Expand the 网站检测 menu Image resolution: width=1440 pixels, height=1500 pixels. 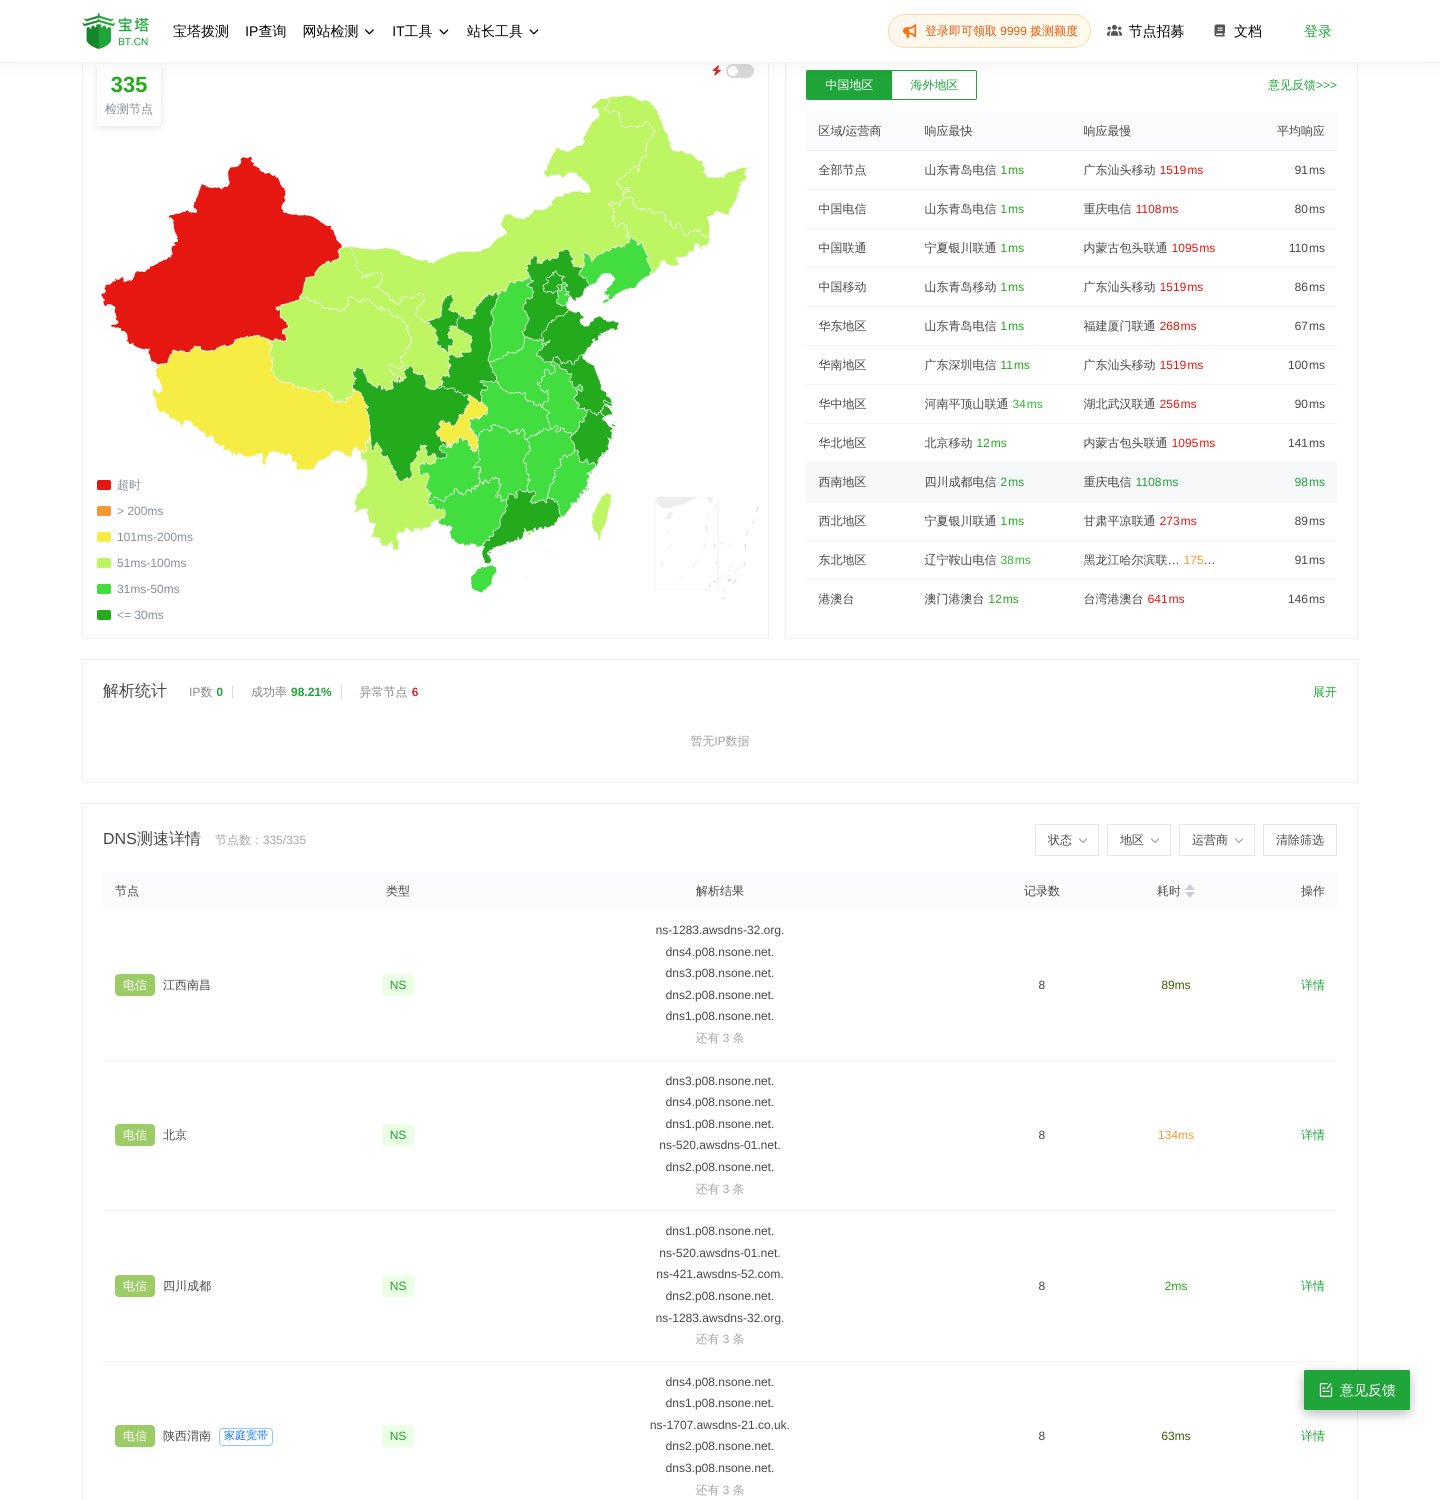point(339,31)
